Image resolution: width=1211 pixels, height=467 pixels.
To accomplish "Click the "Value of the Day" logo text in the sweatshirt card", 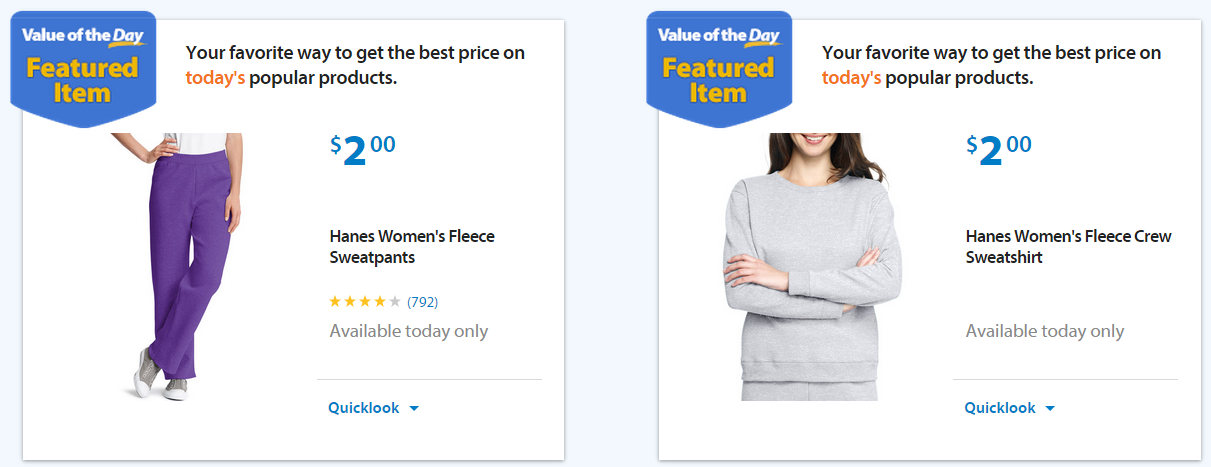I will pos(719,36).
